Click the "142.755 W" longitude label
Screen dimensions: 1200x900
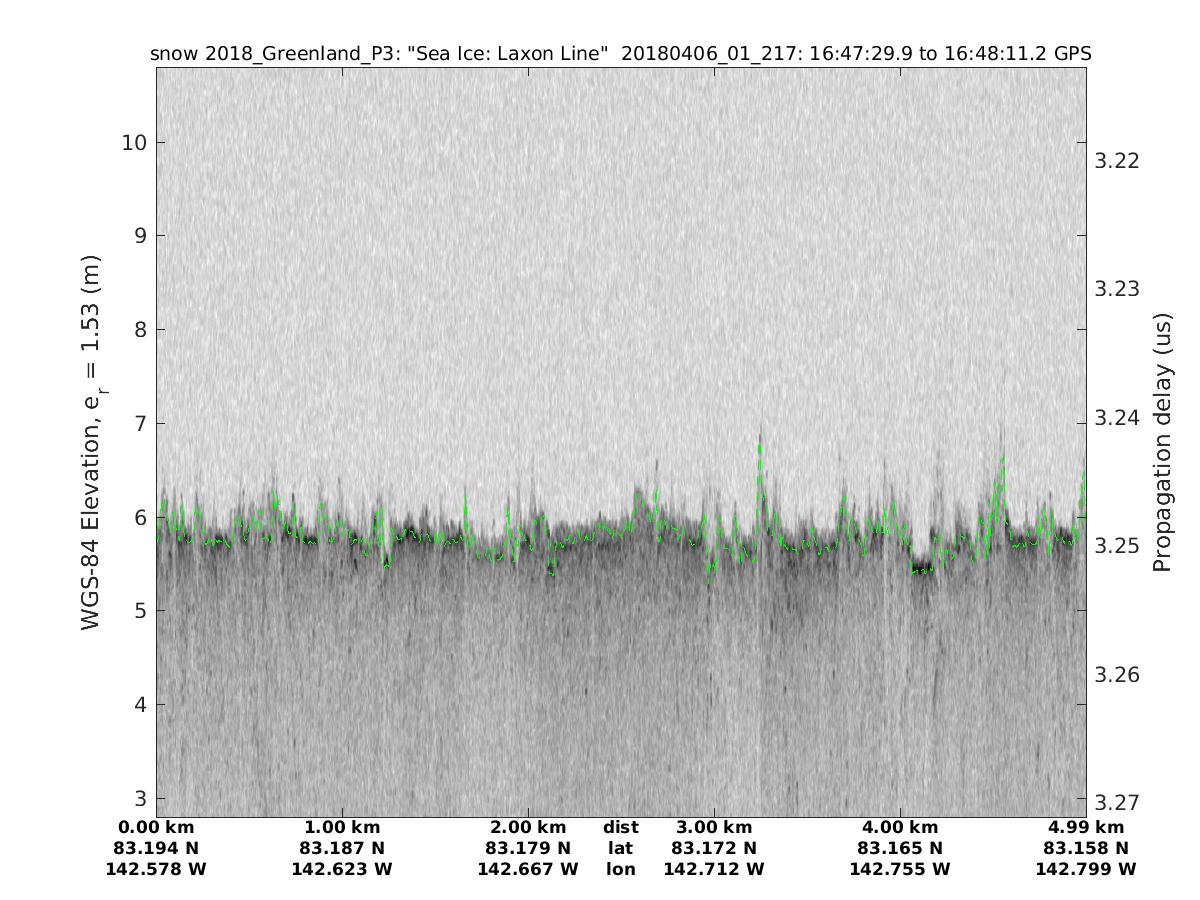[x=900, y=869]
